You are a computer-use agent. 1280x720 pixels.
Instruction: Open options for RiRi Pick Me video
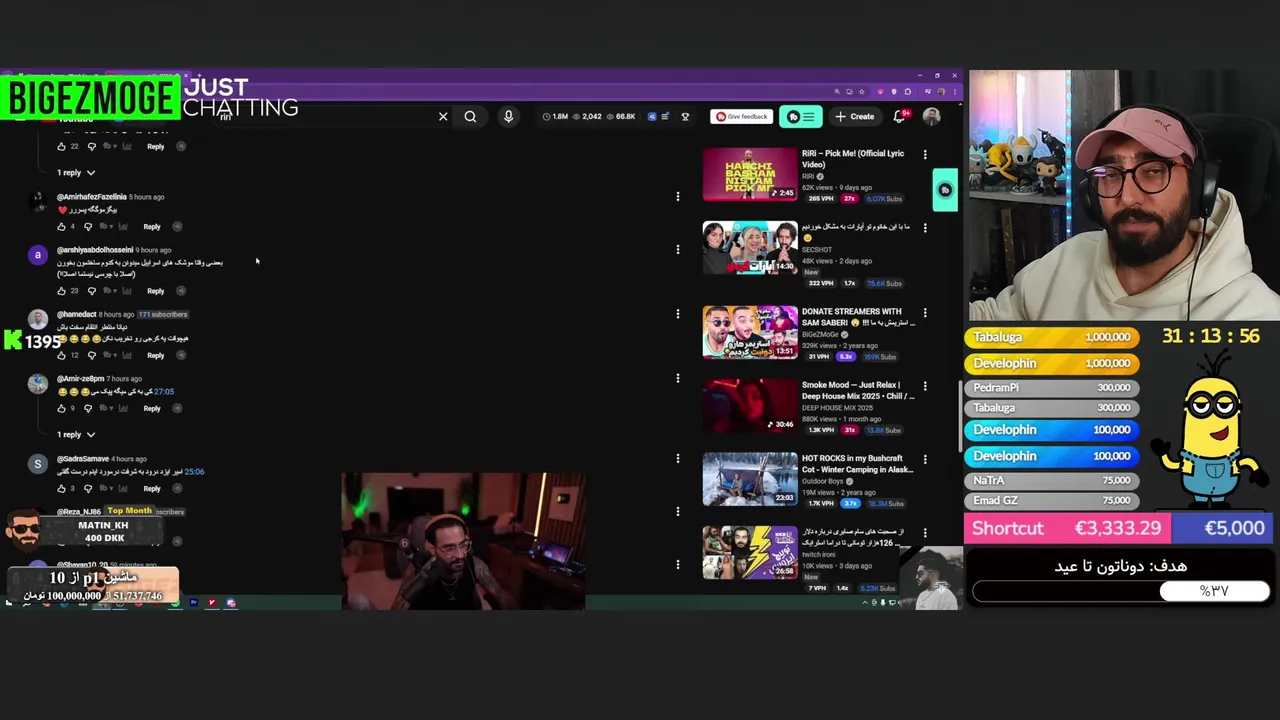point(924,154)
